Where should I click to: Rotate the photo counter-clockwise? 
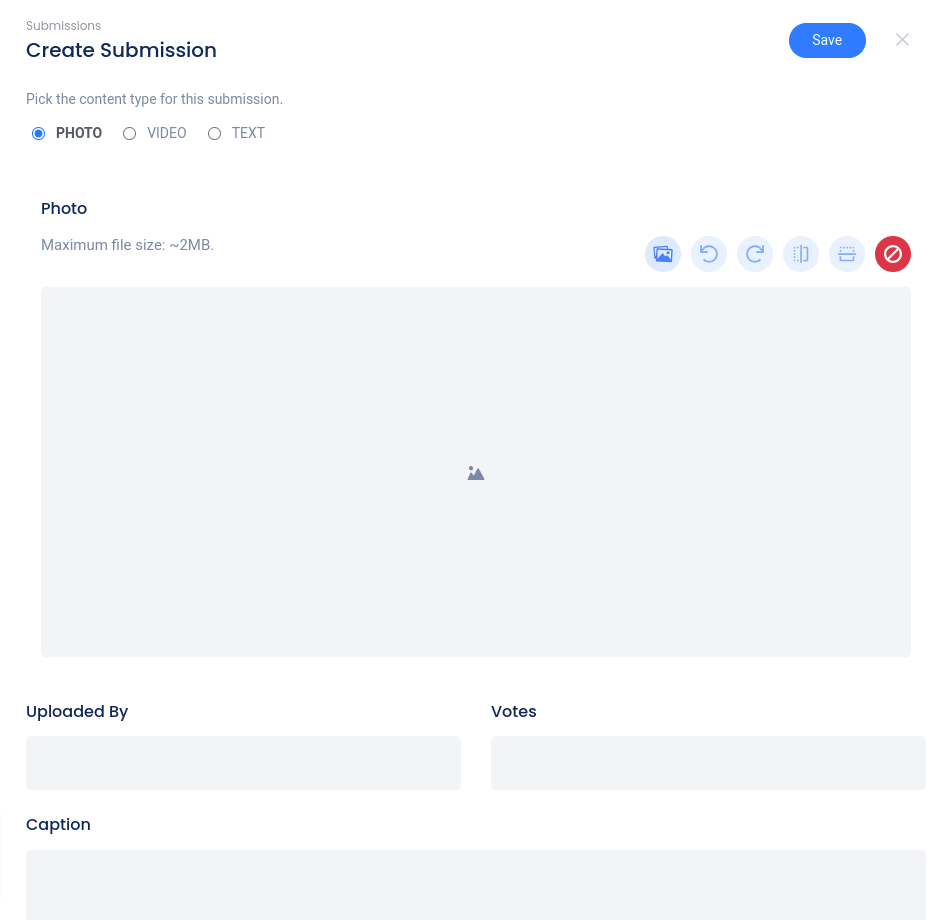(709, 254)
